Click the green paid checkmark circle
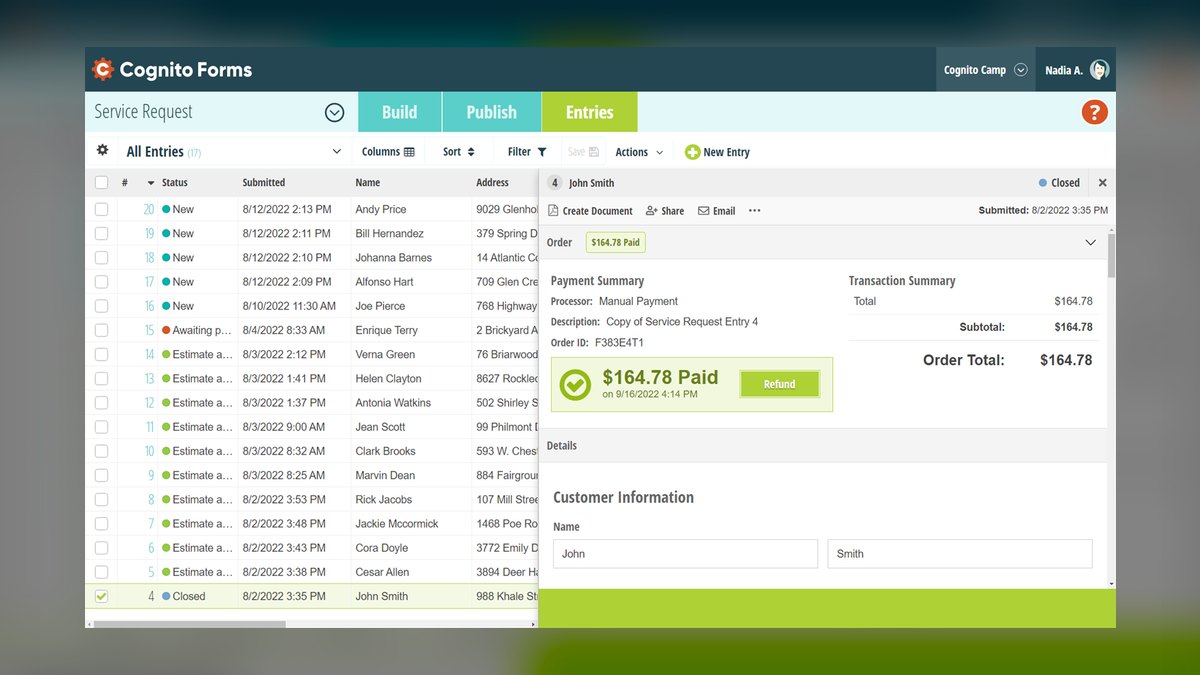Screen dimensions: 1200x675 tap(575, 384)
